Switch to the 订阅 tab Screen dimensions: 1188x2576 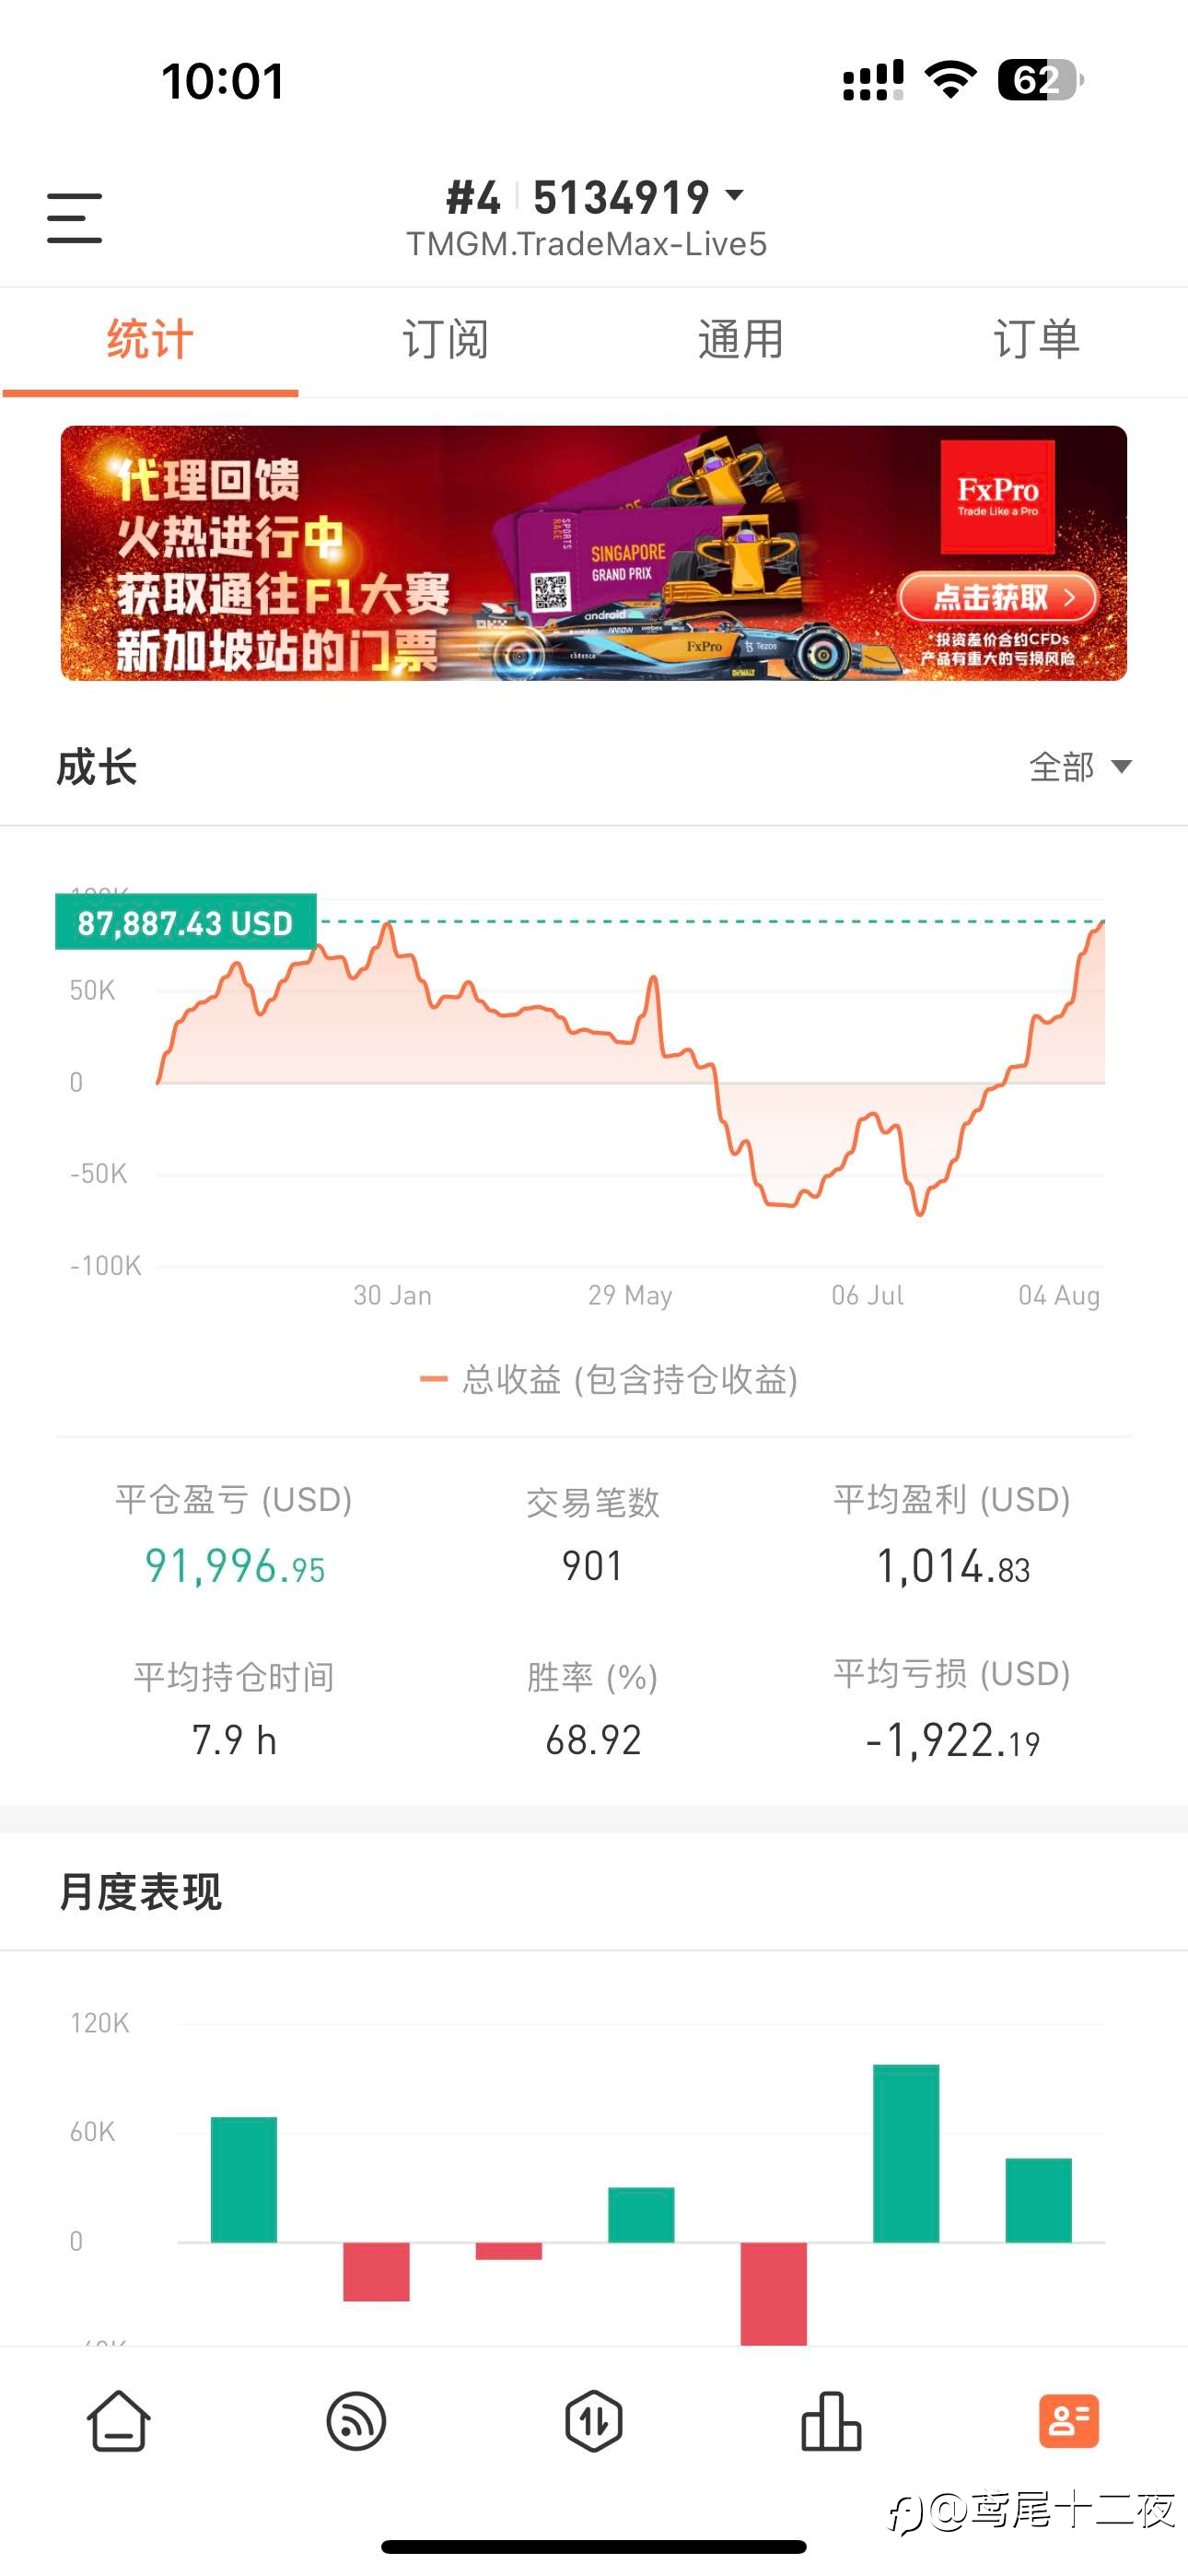click(x=445, y=339)
